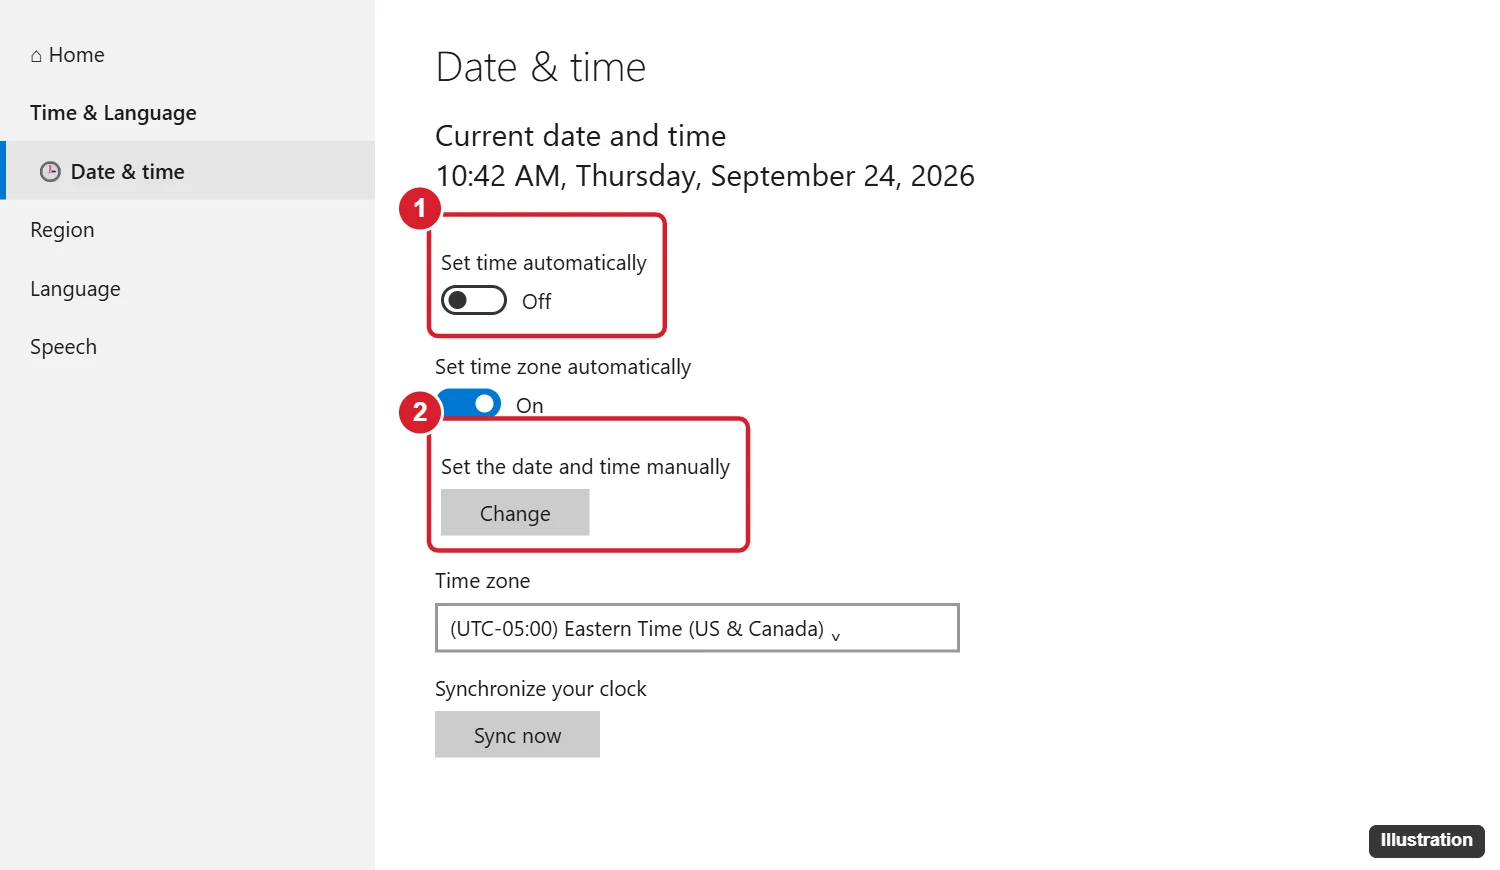Click the Home icon in the sidebar
Image resolution: width=1500 pixels, height=870 pixels.
pyautogui.click(x=36, y=56)
